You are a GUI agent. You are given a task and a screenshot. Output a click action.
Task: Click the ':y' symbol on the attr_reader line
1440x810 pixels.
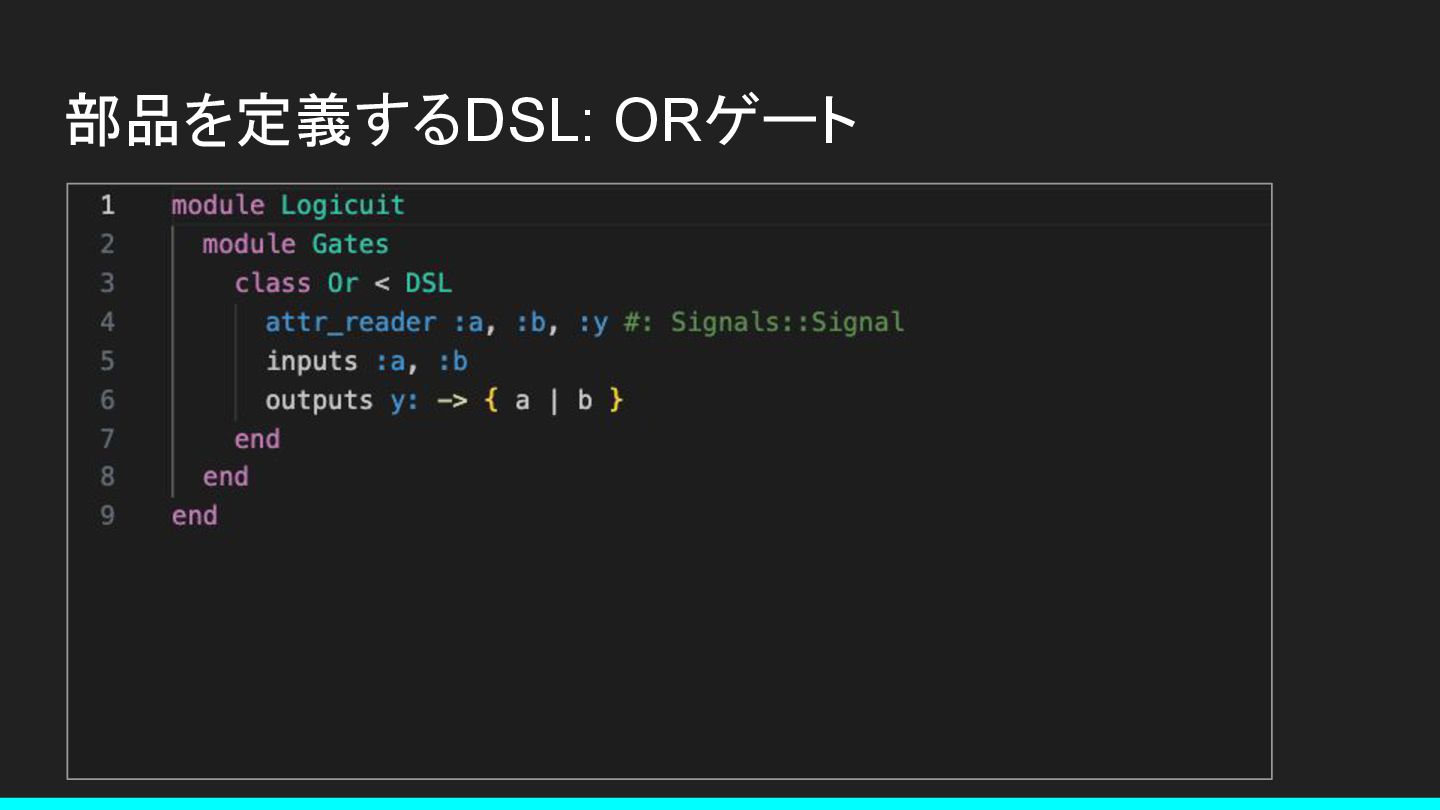593,323
